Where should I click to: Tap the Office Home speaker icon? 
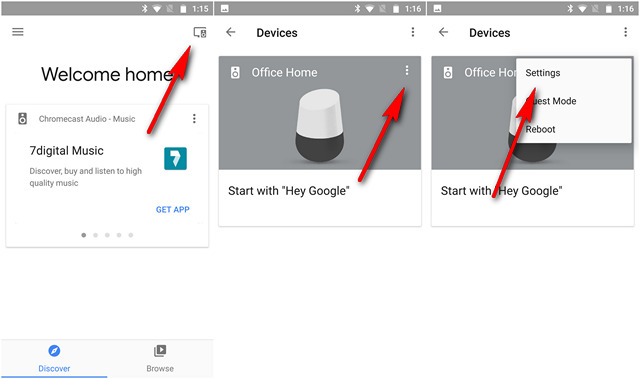235,73
